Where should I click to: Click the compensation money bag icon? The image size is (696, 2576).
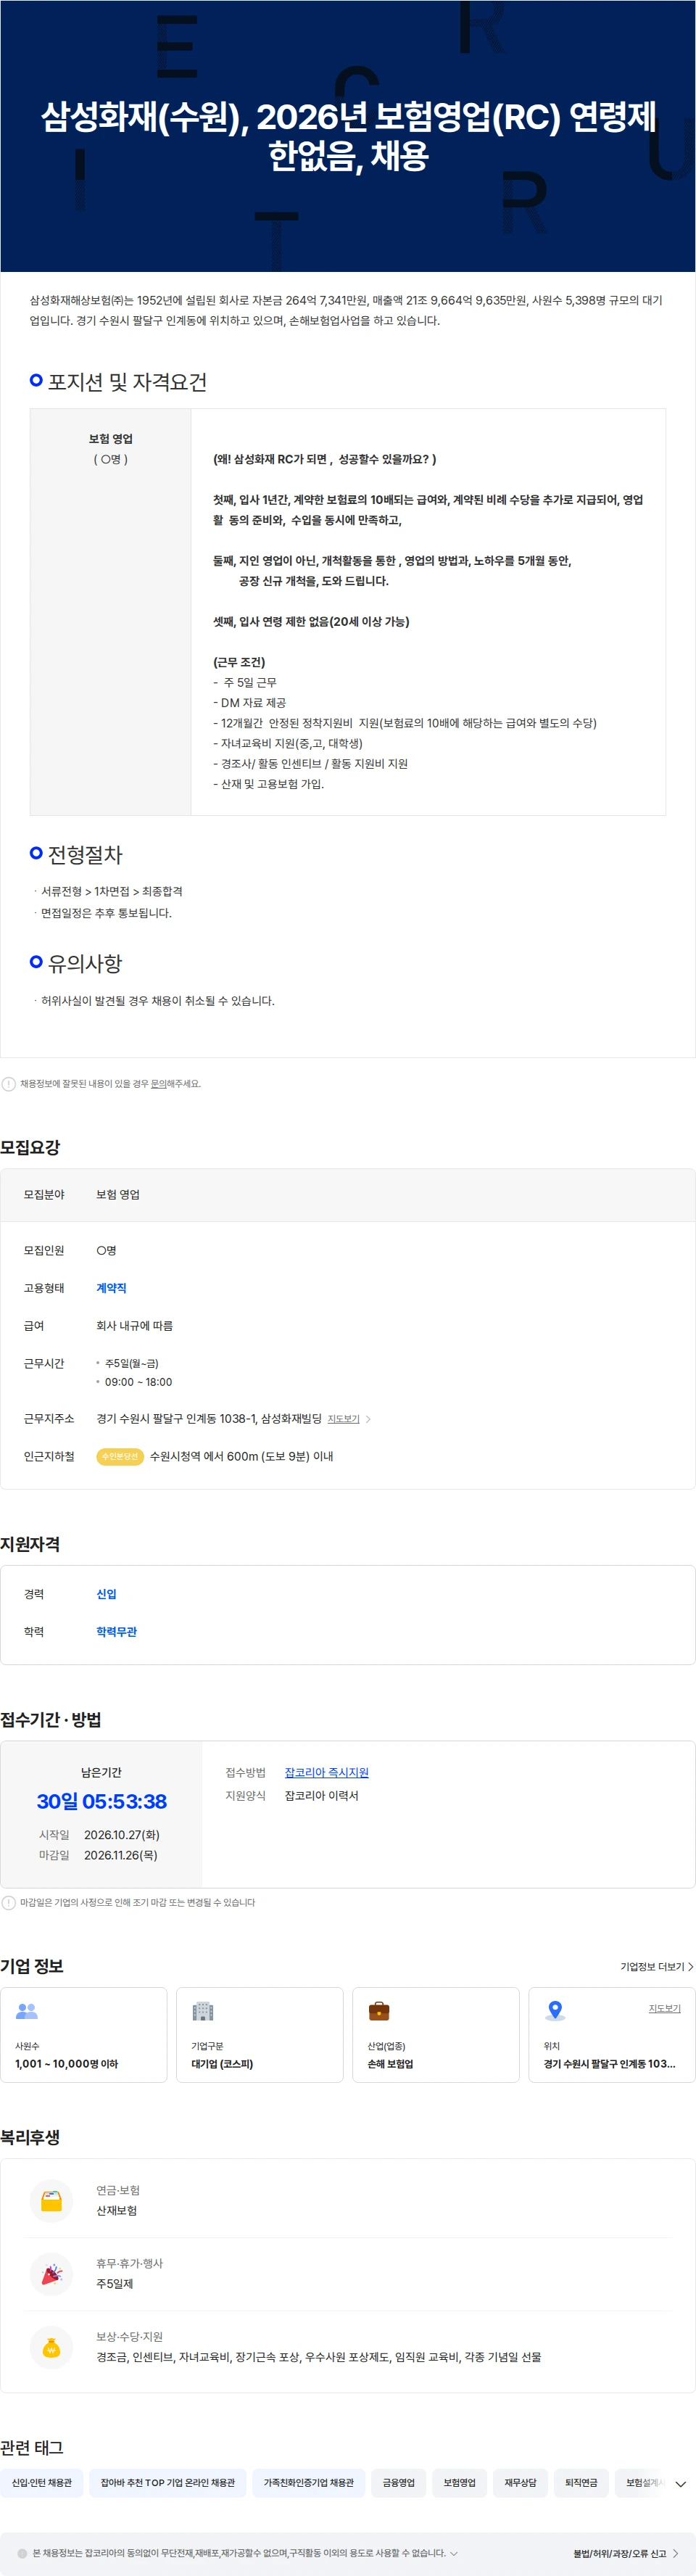pos(52,2347)
